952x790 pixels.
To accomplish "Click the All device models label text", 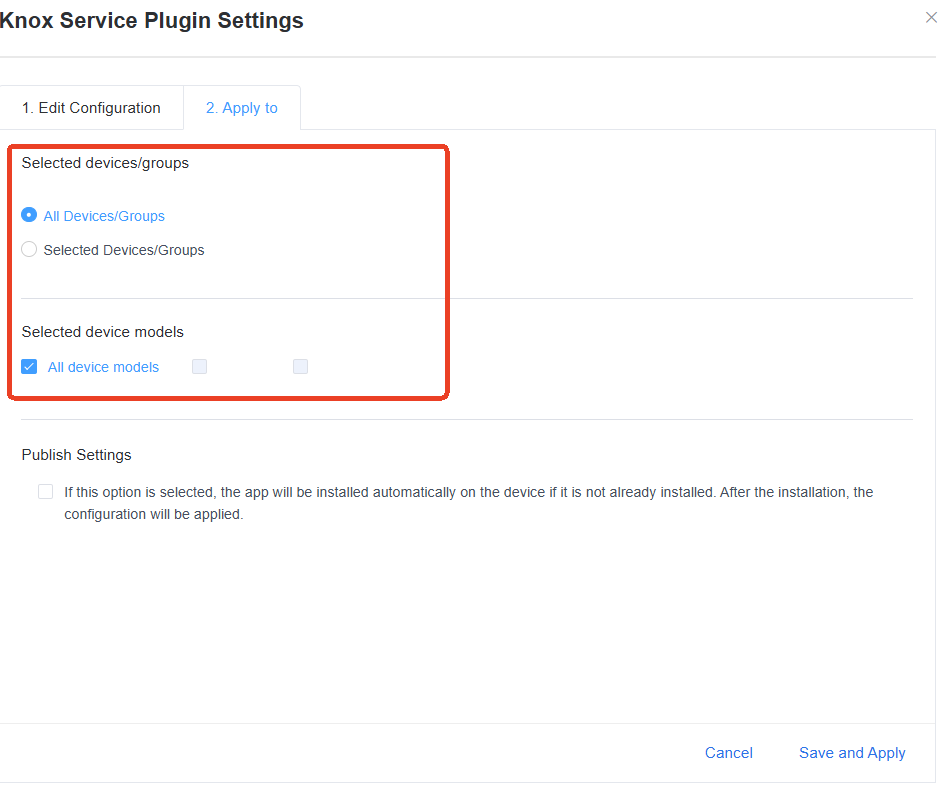I will 103,367.
